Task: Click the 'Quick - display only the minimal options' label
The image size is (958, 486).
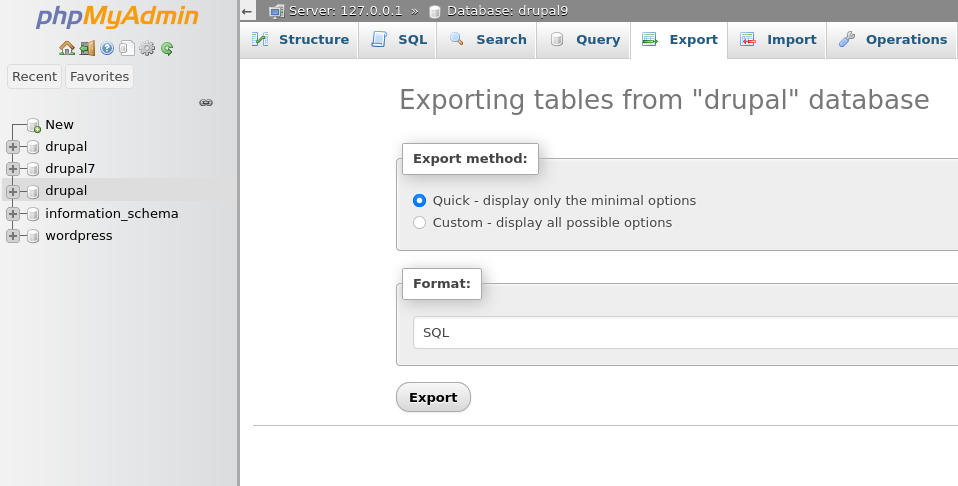Action: pyautogui.click(x=564, y=201)
